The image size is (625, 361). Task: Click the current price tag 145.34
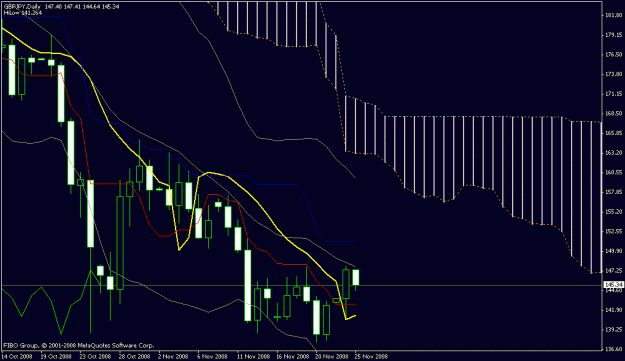click(x=614, y=284)
